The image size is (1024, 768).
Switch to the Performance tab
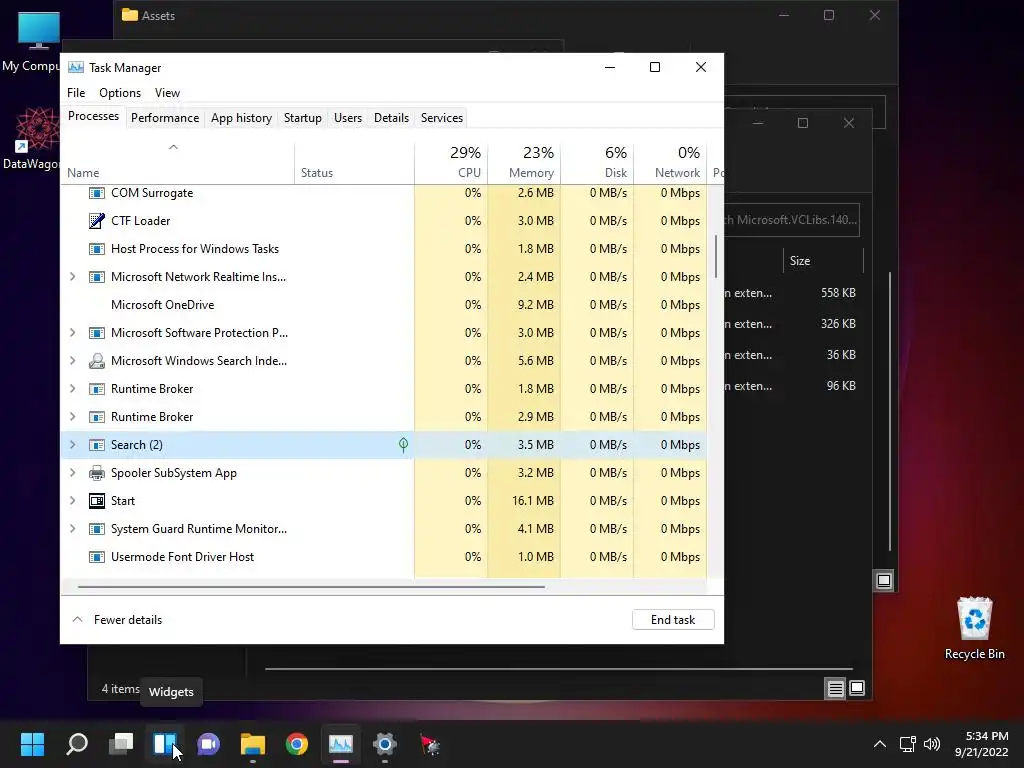tap(165, 118)
